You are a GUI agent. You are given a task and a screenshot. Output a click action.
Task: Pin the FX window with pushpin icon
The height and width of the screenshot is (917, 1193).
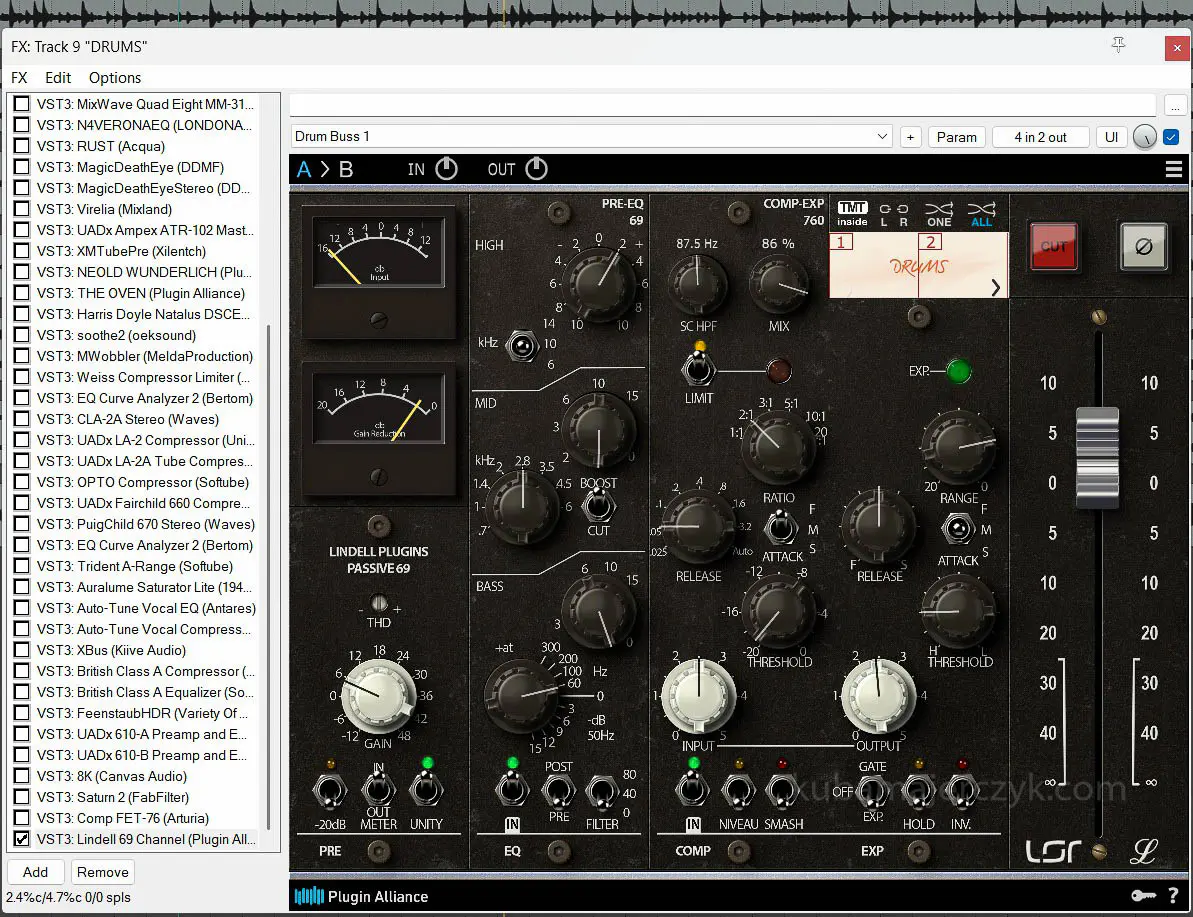1119,46
